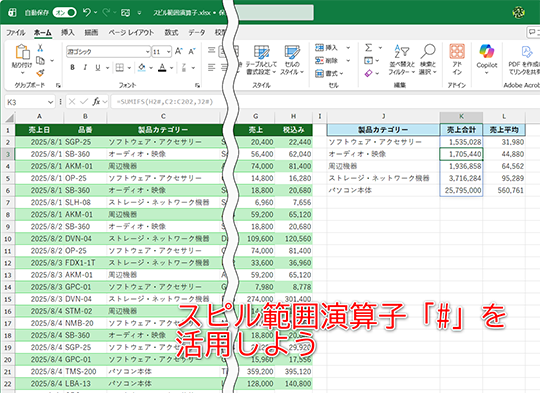The height and width of the screenshot is (393, 540).
Task: Switch to the 描画 tab
Action: [x=91, y=33]
